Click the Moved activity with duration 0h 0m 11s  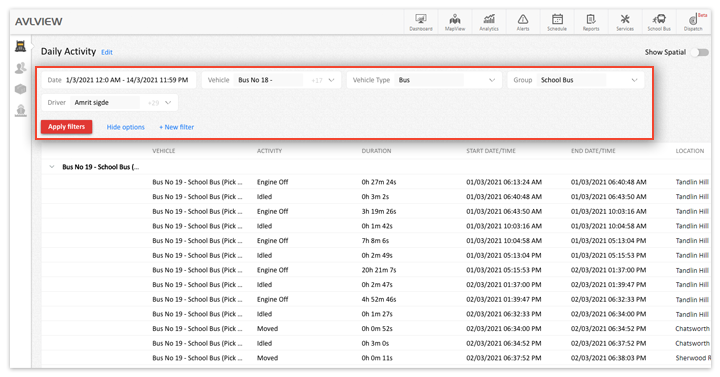click(x=267, y=358)
